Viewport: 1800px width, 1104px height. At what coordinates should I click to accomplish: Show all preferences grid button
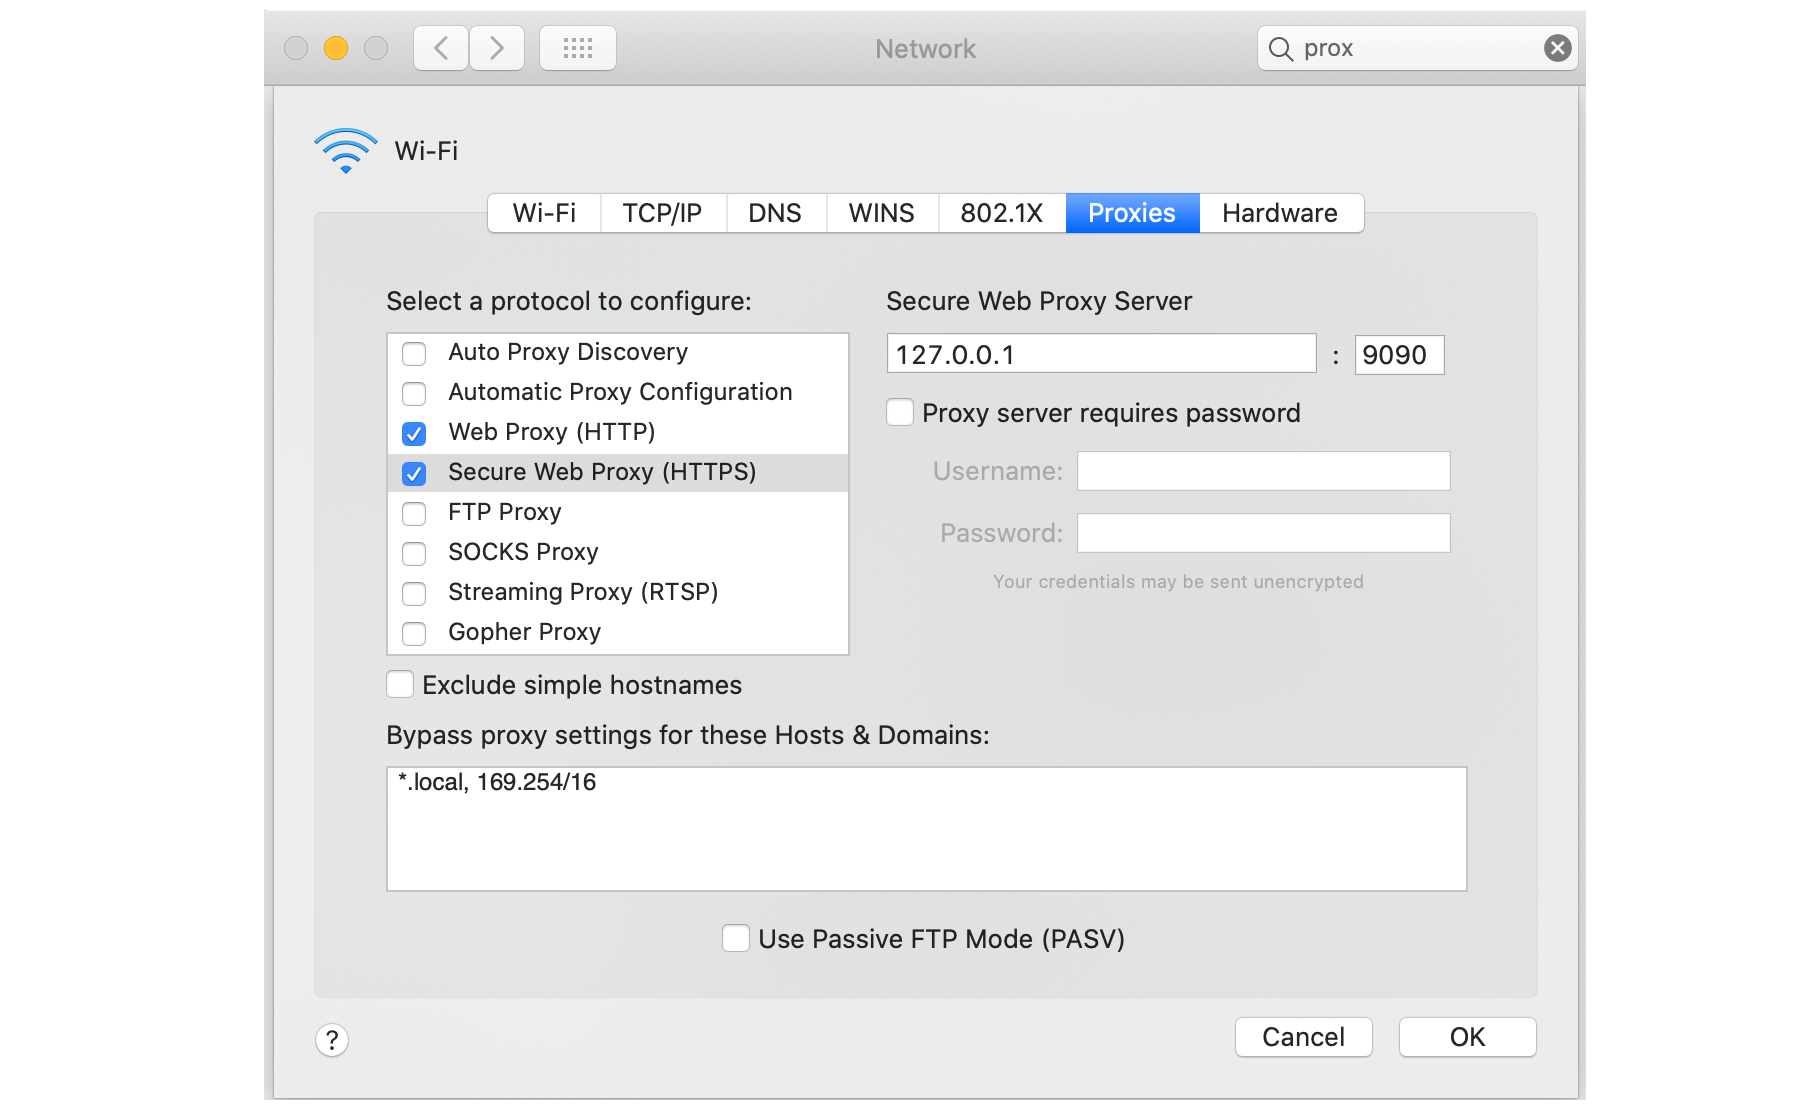(578, 48)
